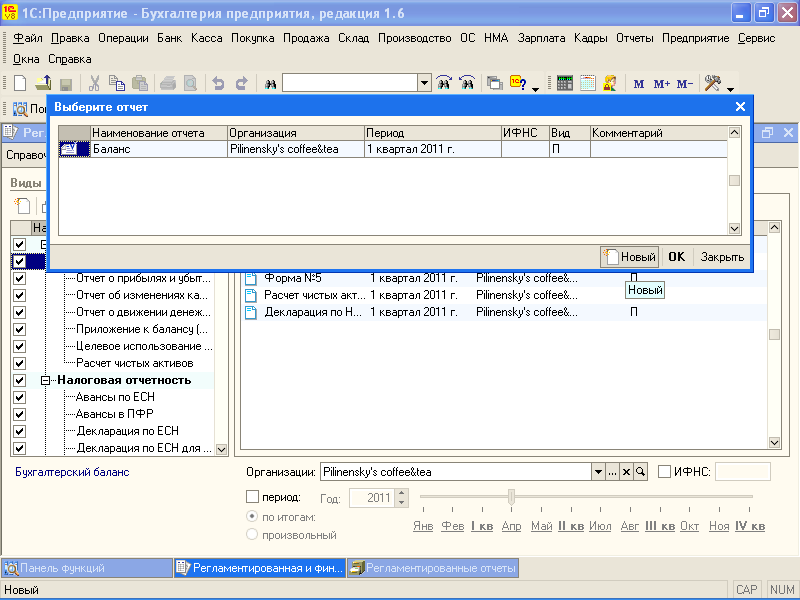Screen dimensions: 800x600
Task: Uncheck the Налоговая отчетность checkbox
Action: [x=19, y=380]
